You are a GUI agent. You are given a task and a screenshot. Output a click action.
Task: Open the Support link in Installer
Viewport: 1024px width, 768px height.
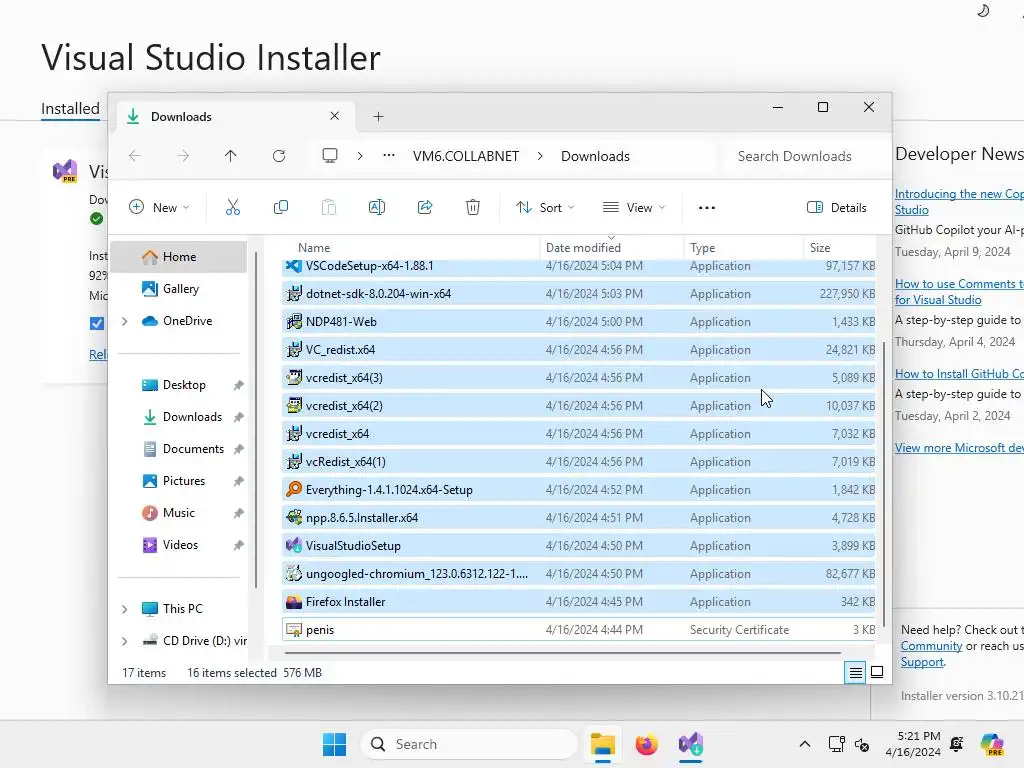click(922, 662)
